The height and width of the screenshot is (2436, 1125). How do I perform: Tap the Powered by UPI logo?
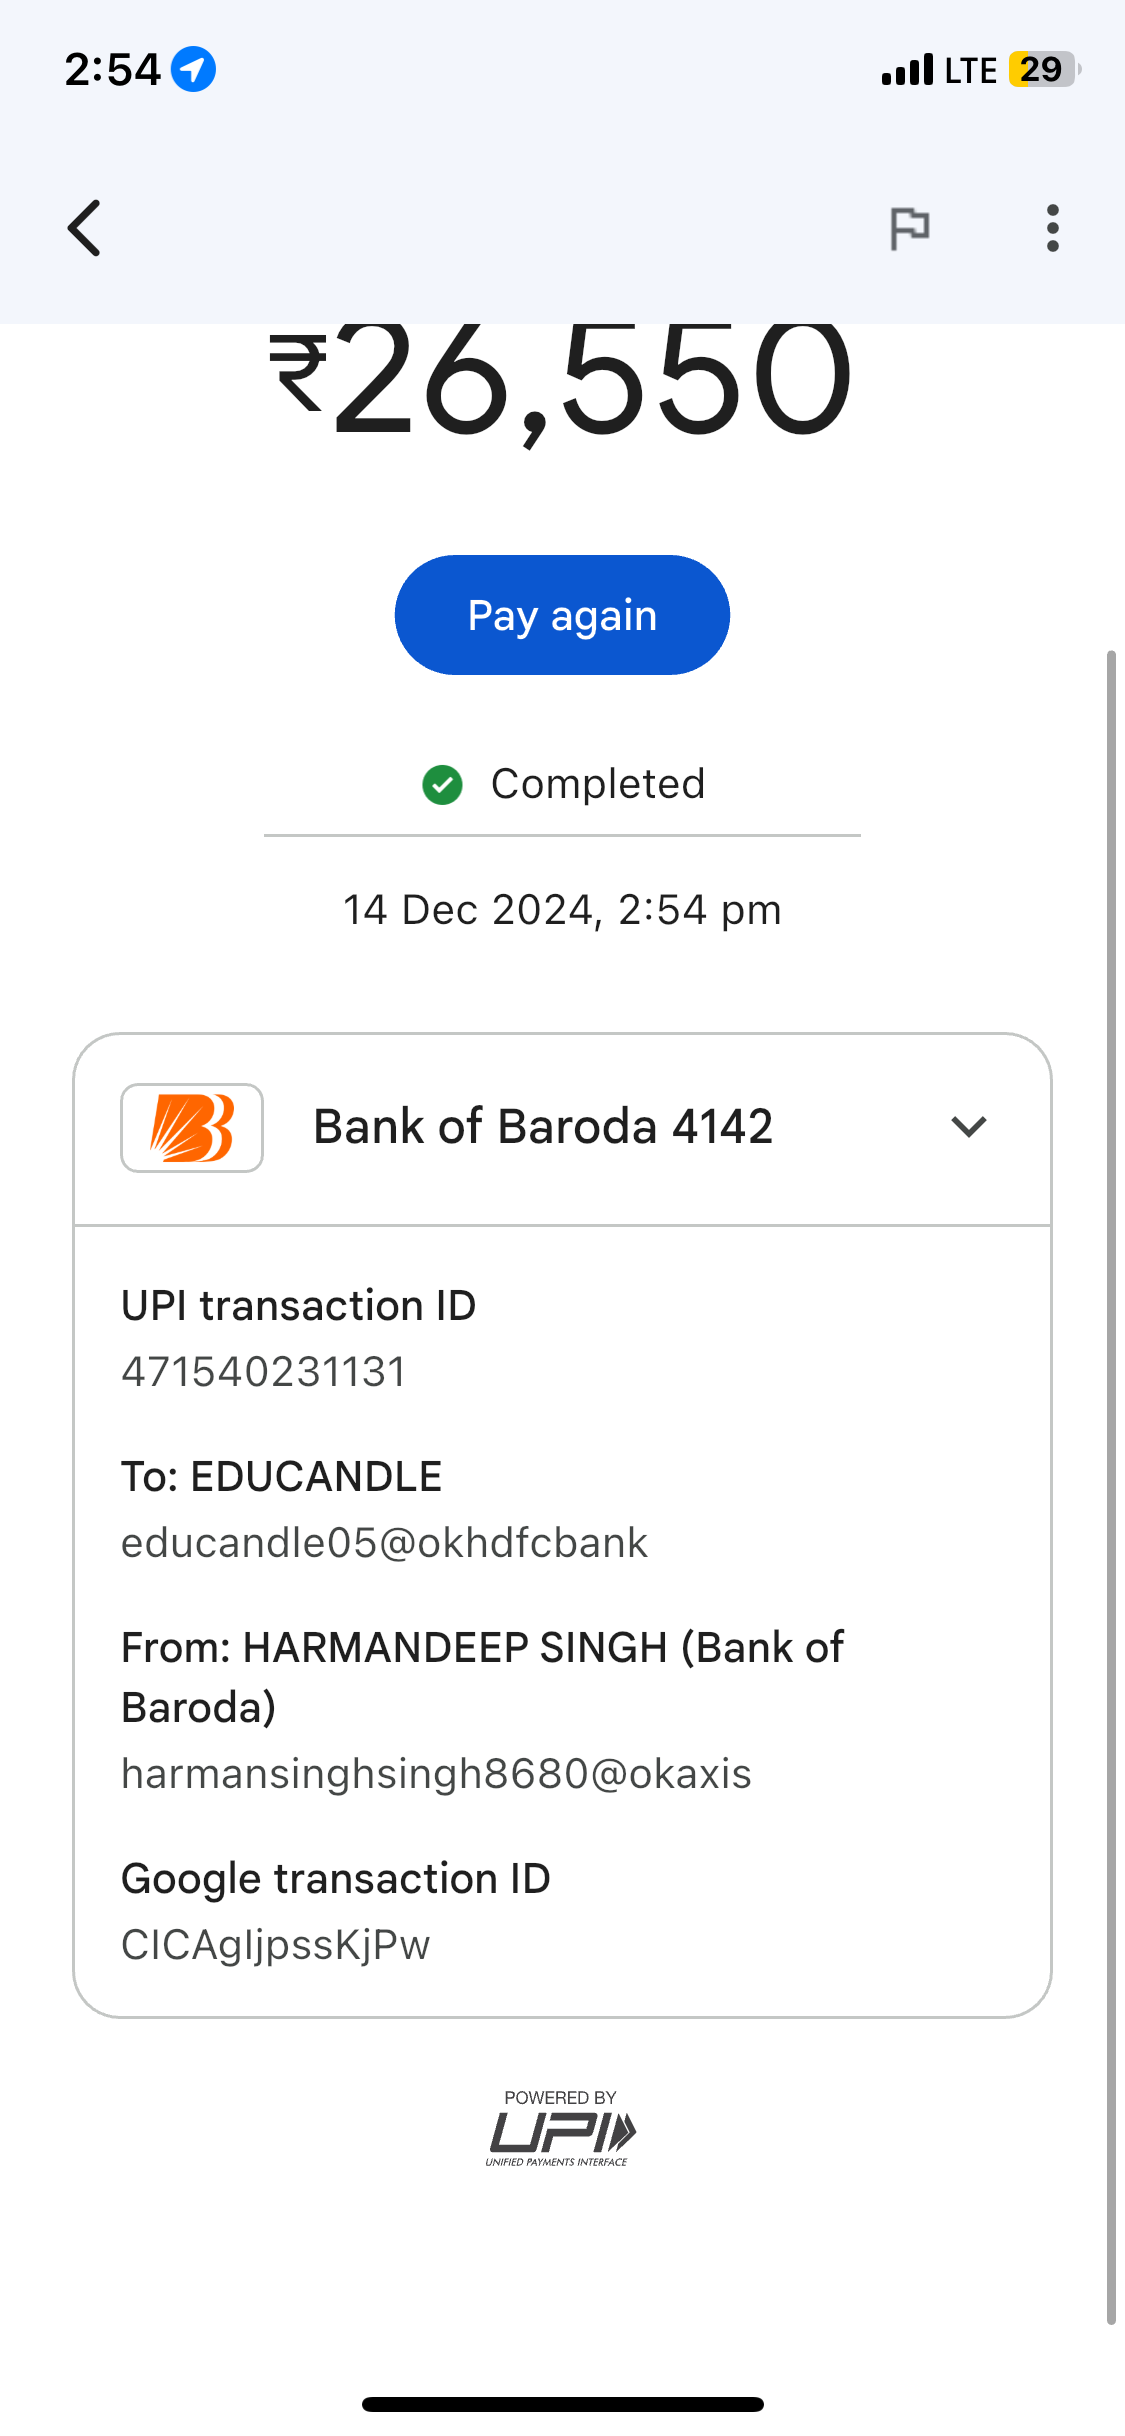coord(561,2130)
